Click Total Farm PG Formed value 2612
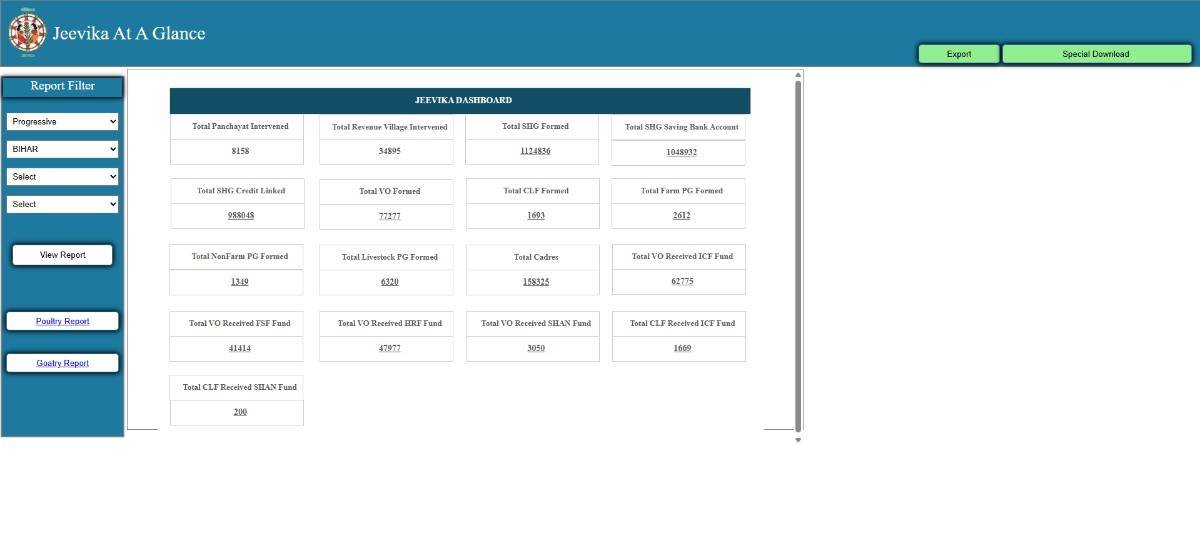 coord(681,215)
